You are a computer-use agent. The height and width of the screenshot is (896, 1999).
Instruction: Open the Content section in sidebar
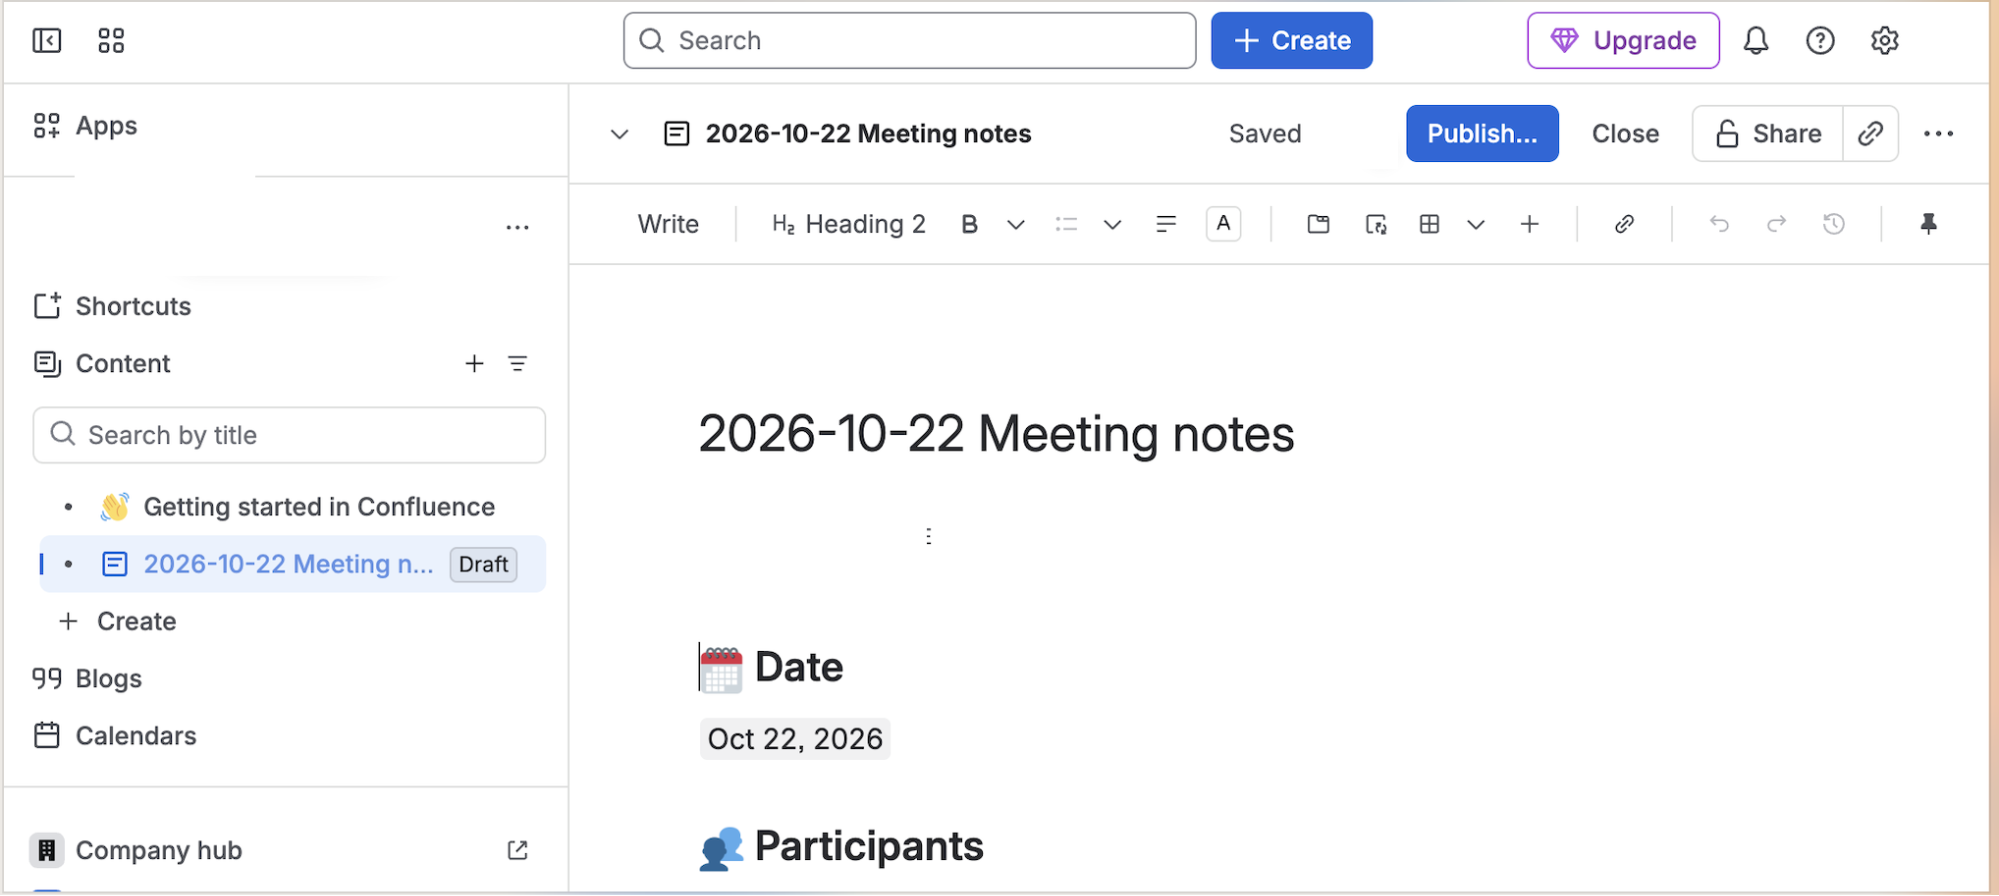[102, 364]
